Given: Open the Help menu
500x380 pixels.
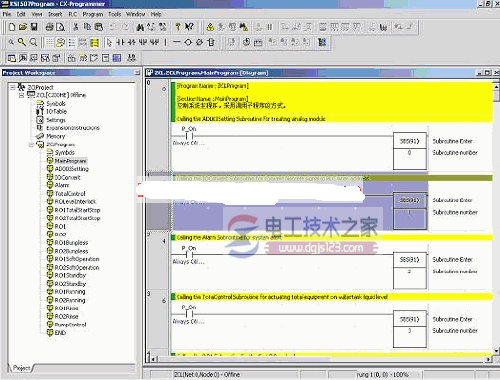Looking at the screenshot, I should tap(156, 14).
